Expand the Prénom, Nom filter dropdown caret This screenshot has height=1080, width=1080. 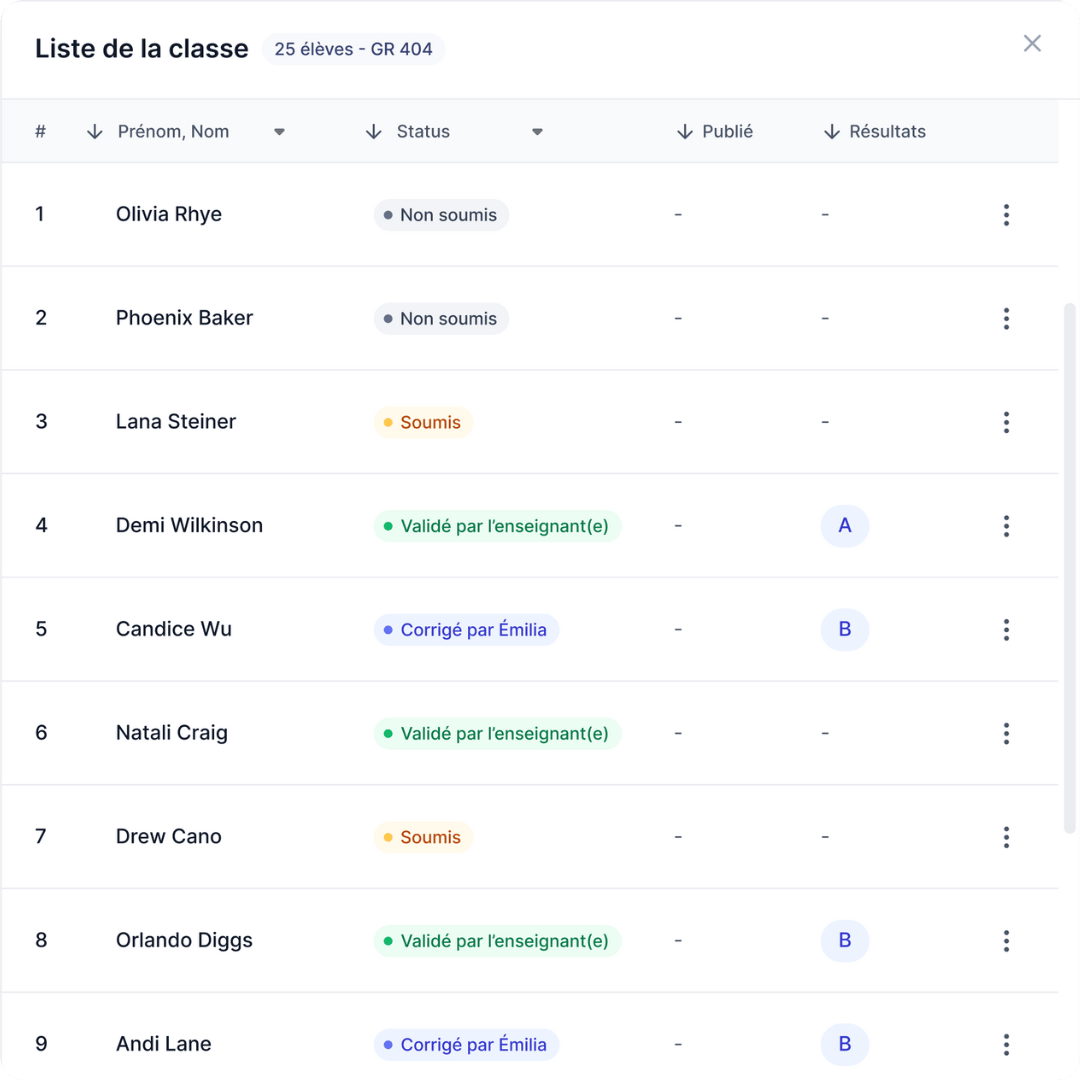280,132
